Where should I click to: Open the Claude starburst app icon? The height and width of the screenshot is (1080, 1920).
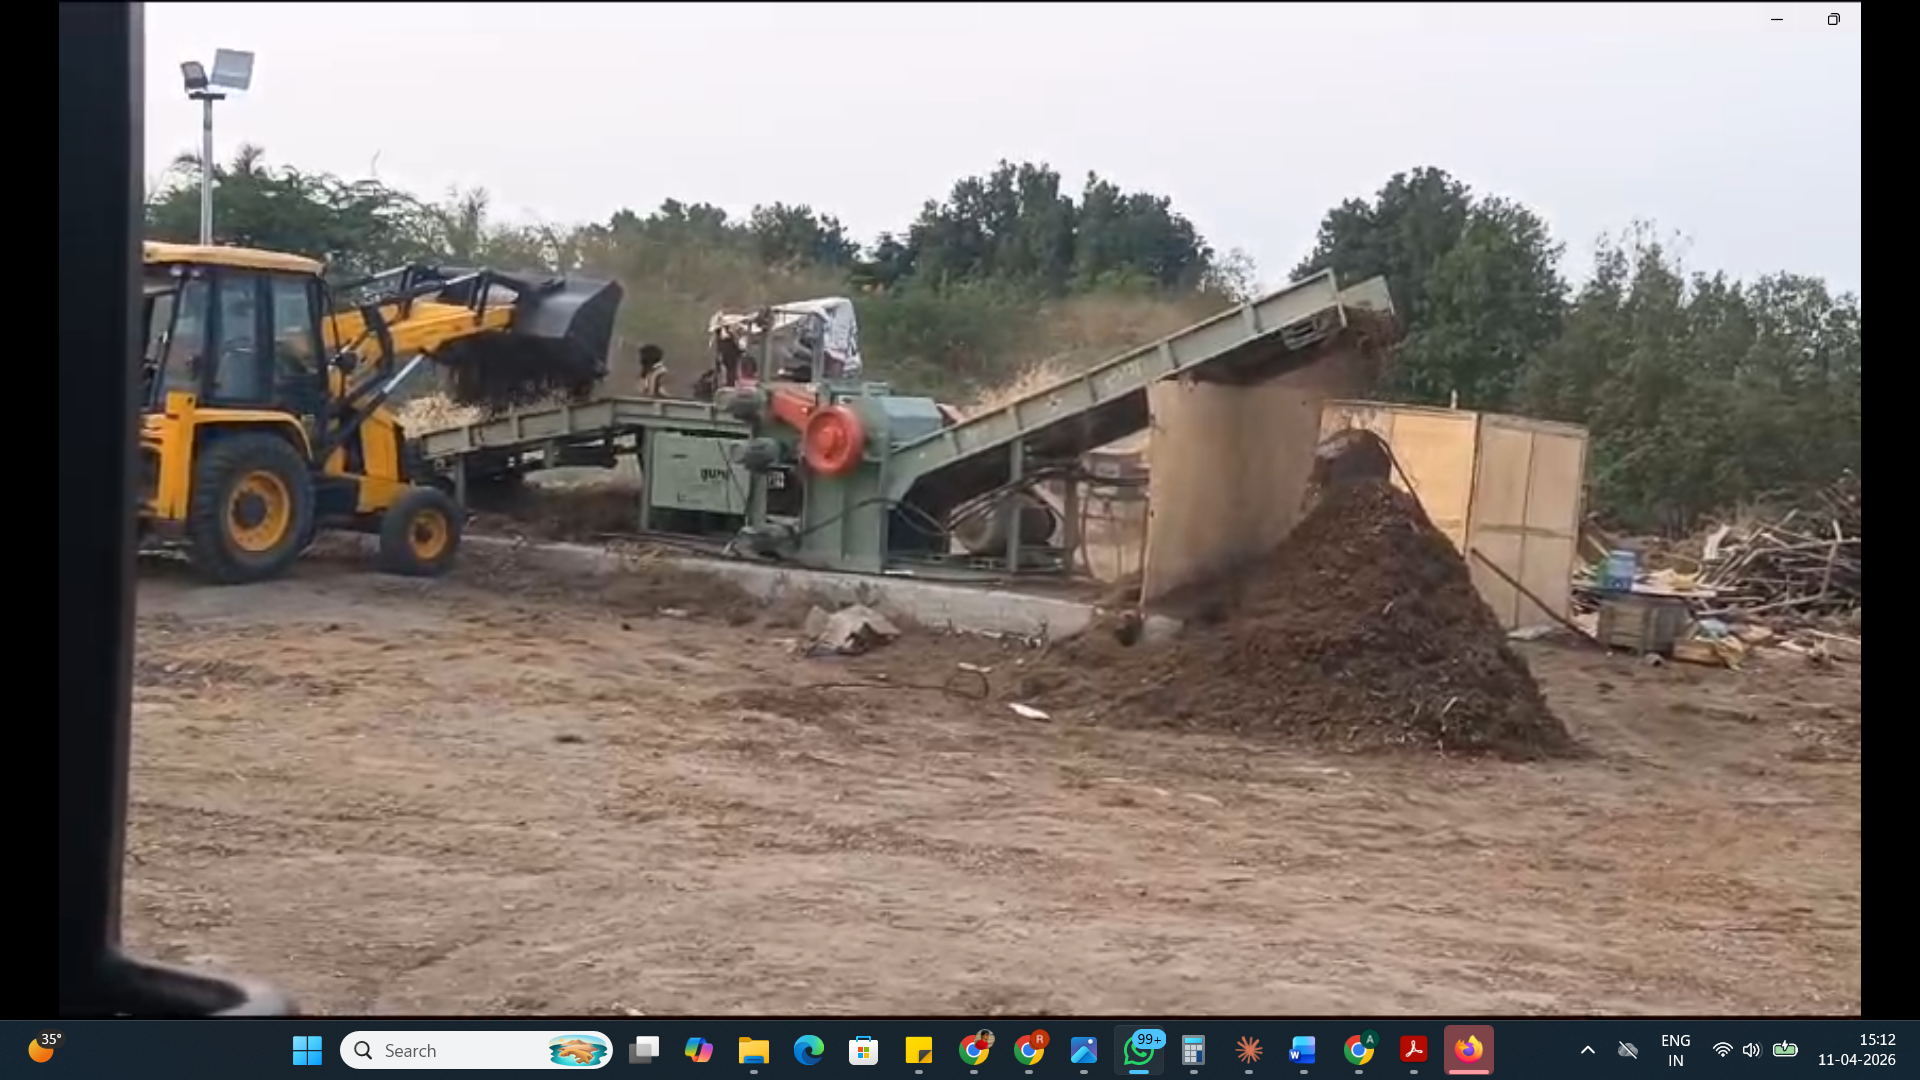(x=1248, y=1050)
